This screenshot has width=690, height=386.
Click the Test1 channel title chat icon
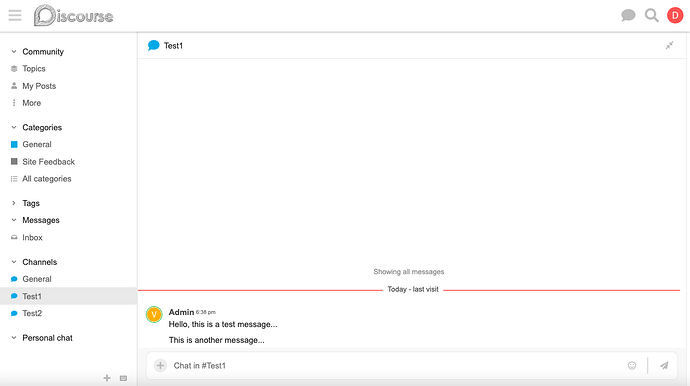pyautogui.click(x=154, y=45)
